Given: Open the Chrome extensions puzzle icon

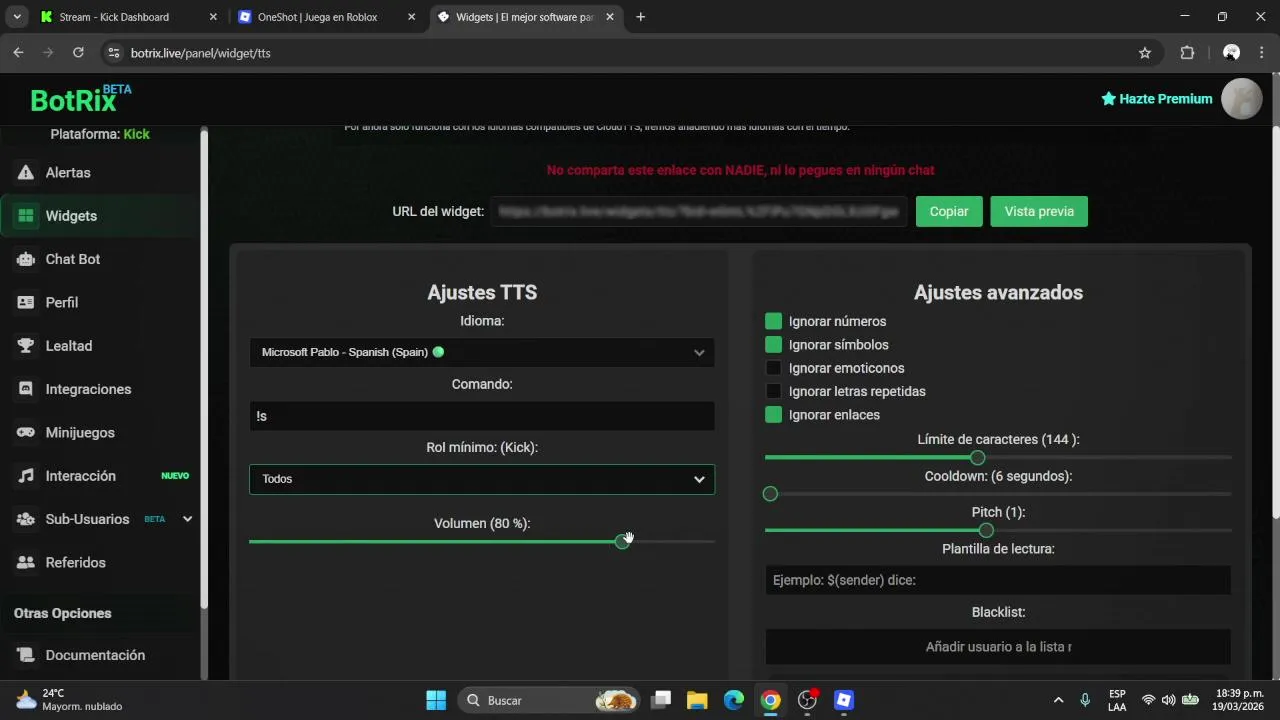Looking at the screenshot, I should pyautogui.click(x=1188, y=53).
